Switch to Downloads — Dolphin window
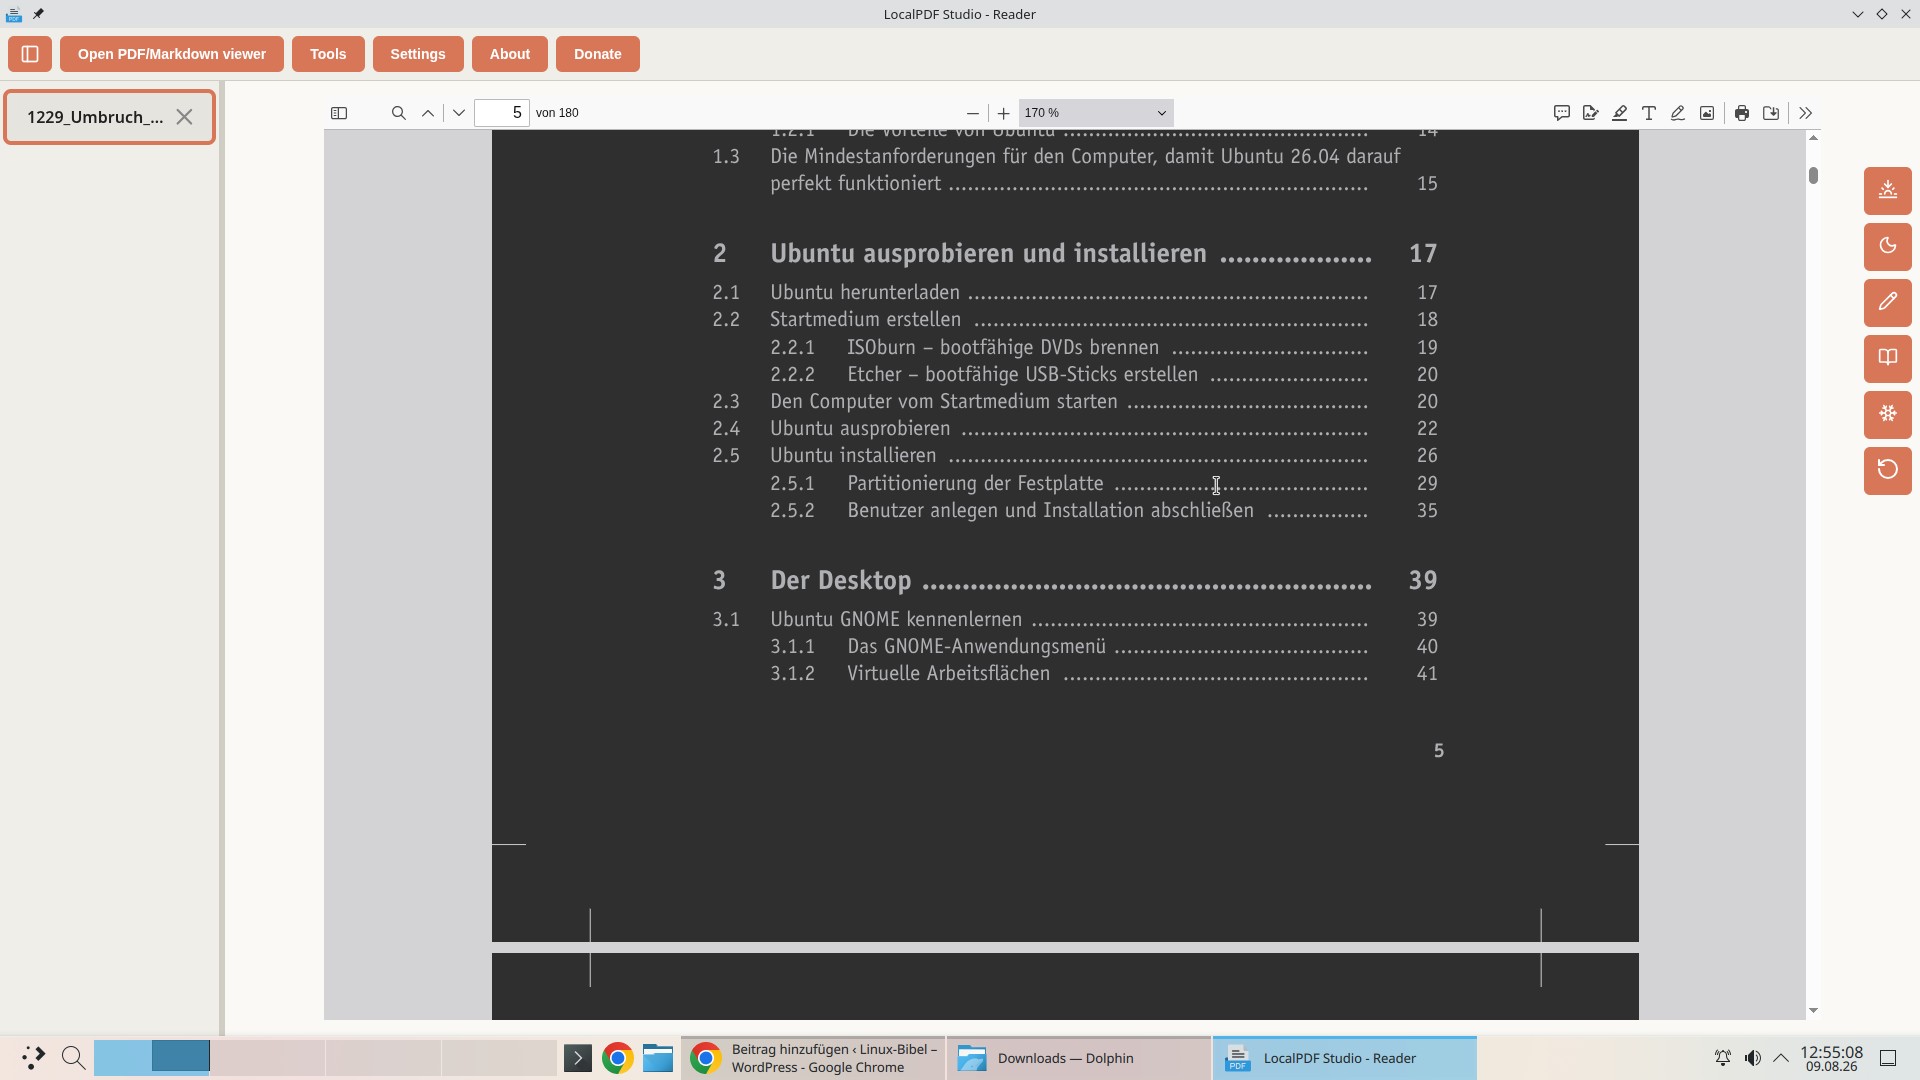Image resolution: width=1920 pixels, height=1080 pixels. tap(1079, 1058)
